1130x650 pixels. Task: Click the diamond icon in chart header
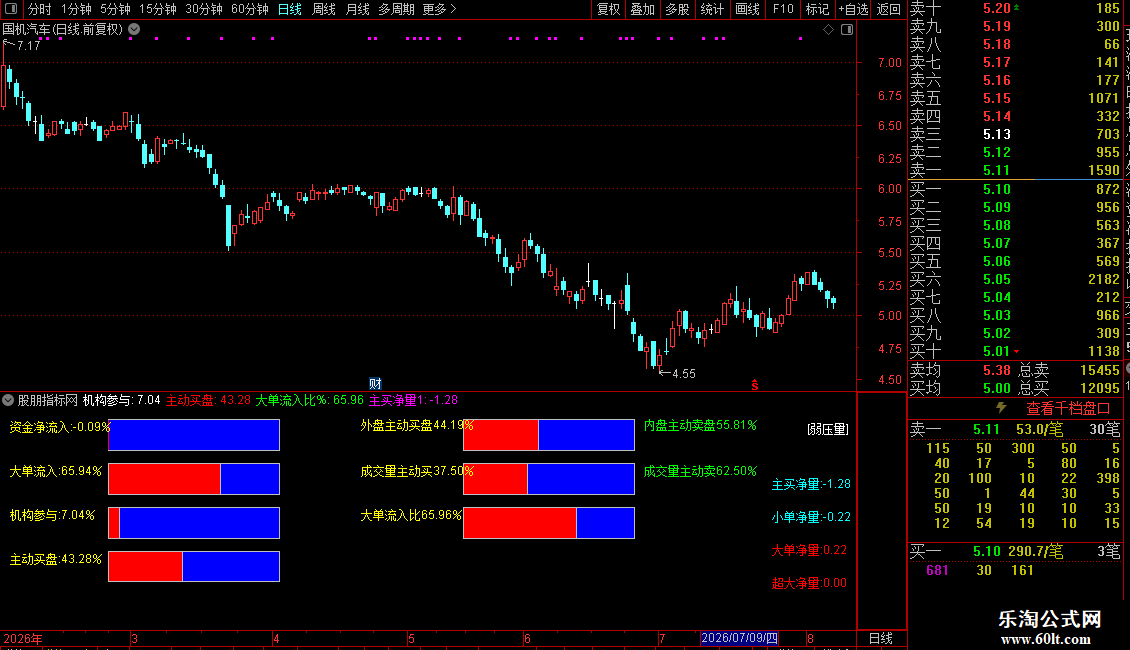828,30
